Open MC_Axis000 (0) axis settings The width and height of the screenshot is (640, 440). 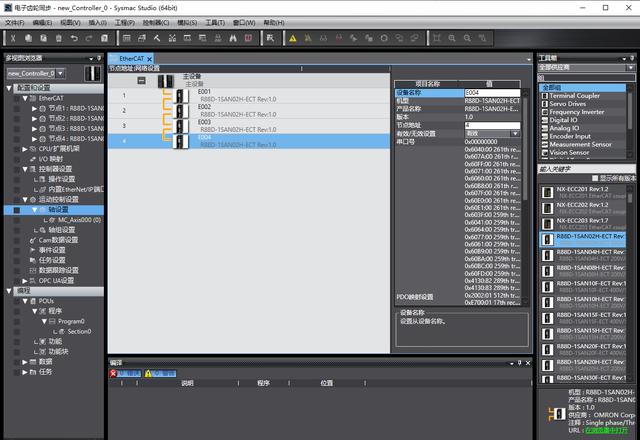point(79,220)
